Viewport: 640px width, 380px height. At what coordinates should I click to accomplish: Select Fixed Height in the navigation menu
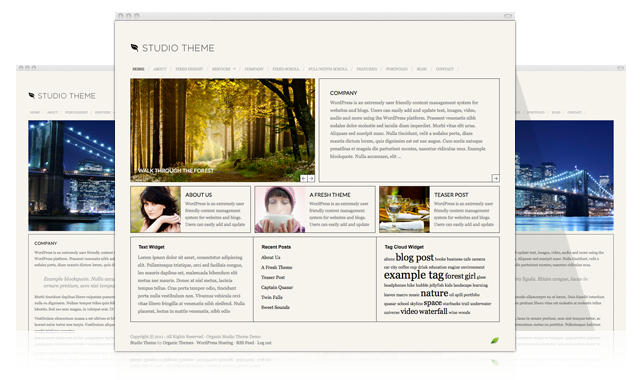(189, 69)
